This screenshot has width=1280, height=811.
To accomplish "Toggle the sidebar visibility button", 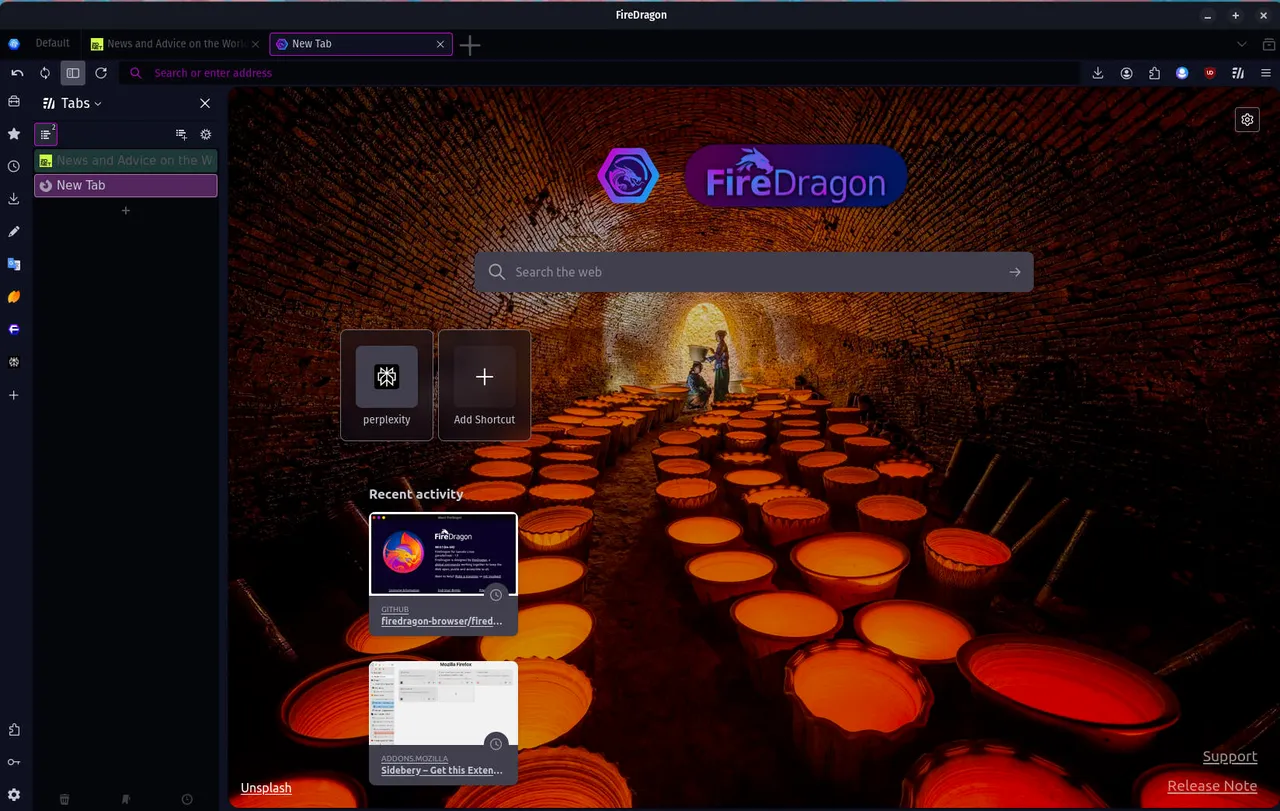I will pyautogui.click(x=73, y=73).
